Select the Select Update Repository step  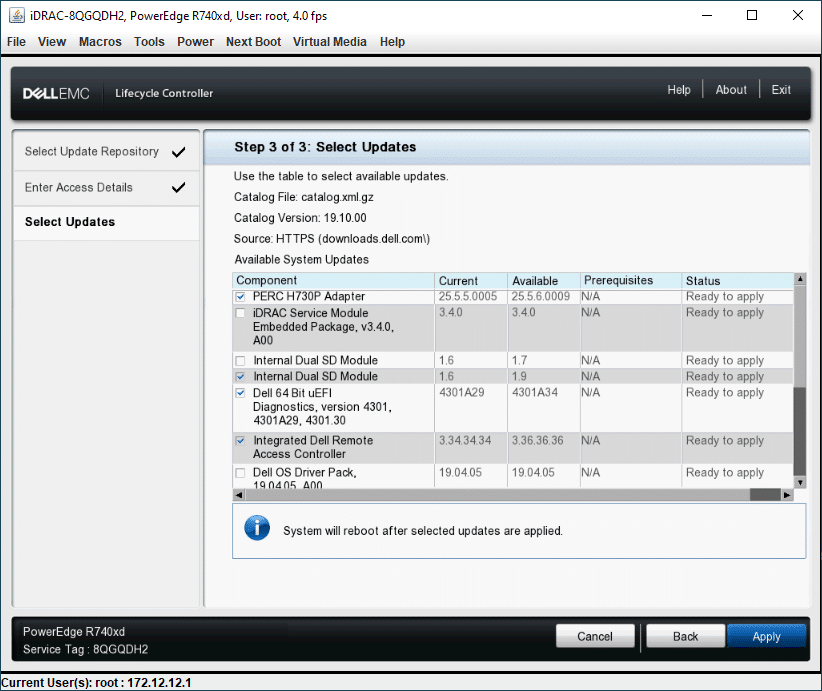click(106, 152)
